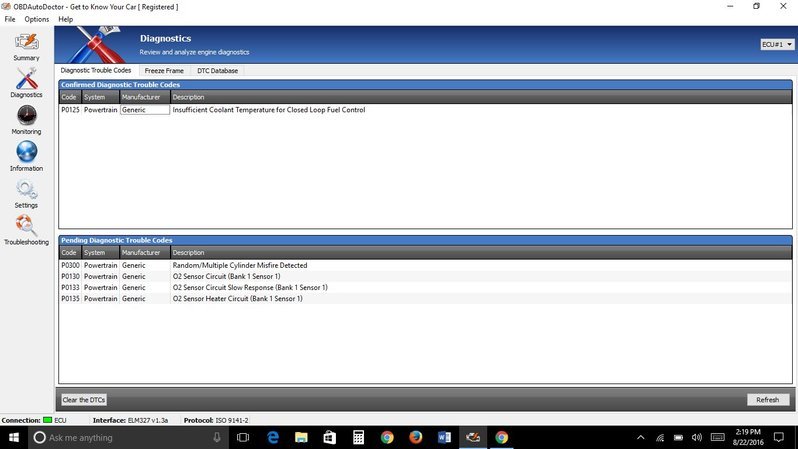Image resolution: width=798 pixels, height=449 pixels.
Task: Switch to Diagnostic Trouble Codes tab
Action: (x=96, y=70)
